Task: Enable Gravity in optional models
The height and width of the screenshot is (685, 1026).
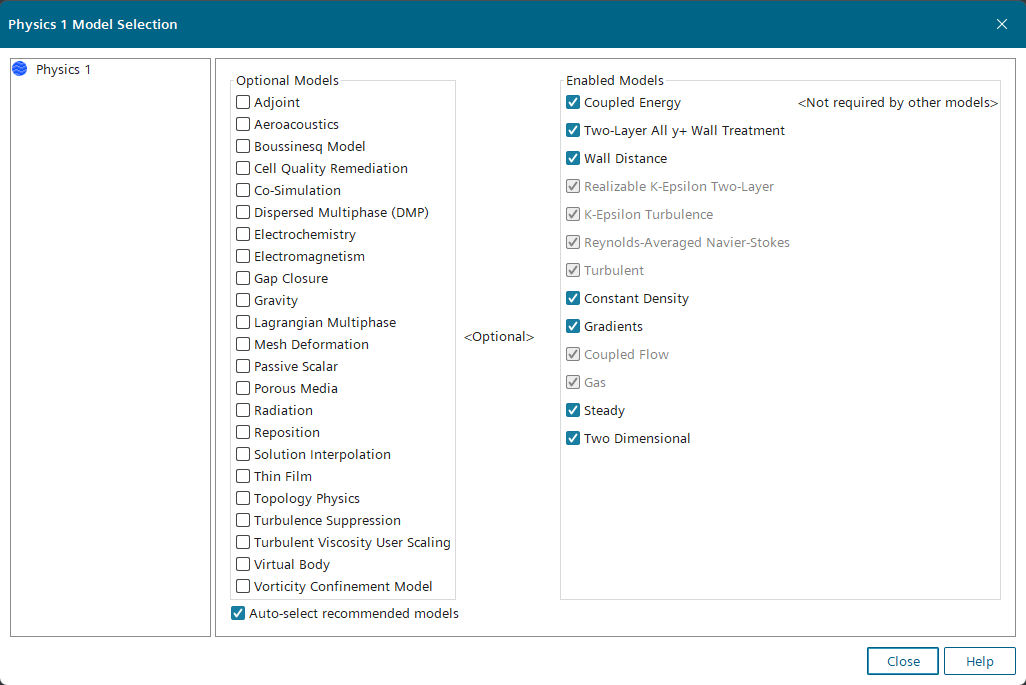Action: pos(243,300)
